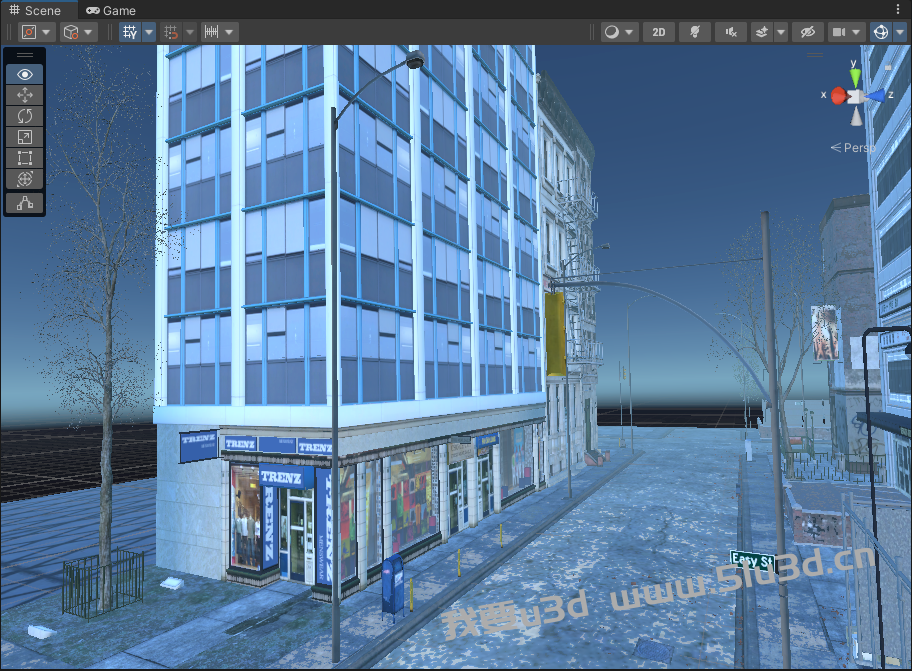Toggle visibility of hidden scene objects
This screenshot has height=671, width=912.
pos(808,32)
